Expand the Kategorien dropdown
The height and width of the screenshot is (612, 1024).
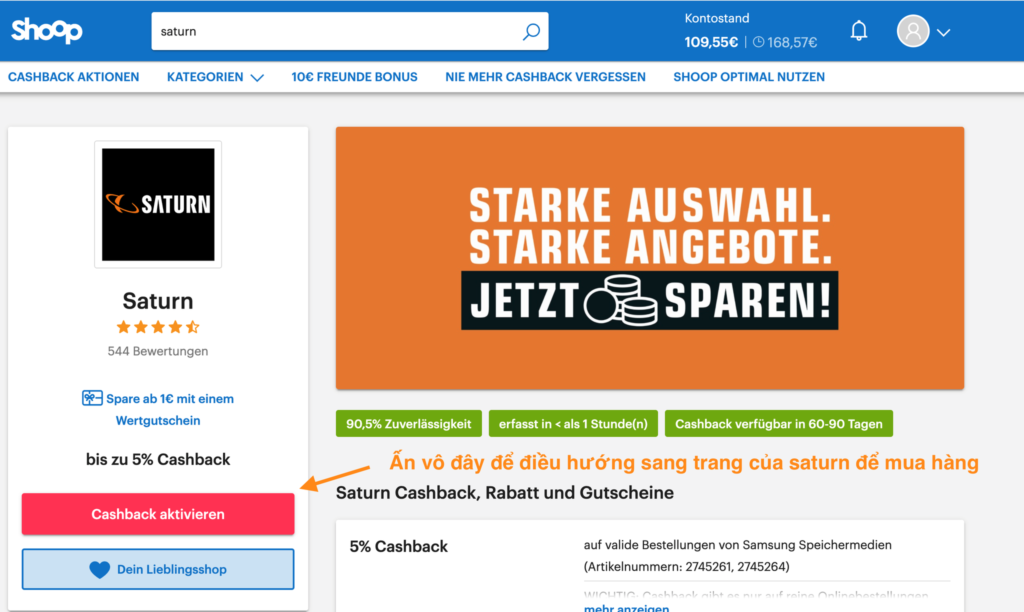click(215, 77)
